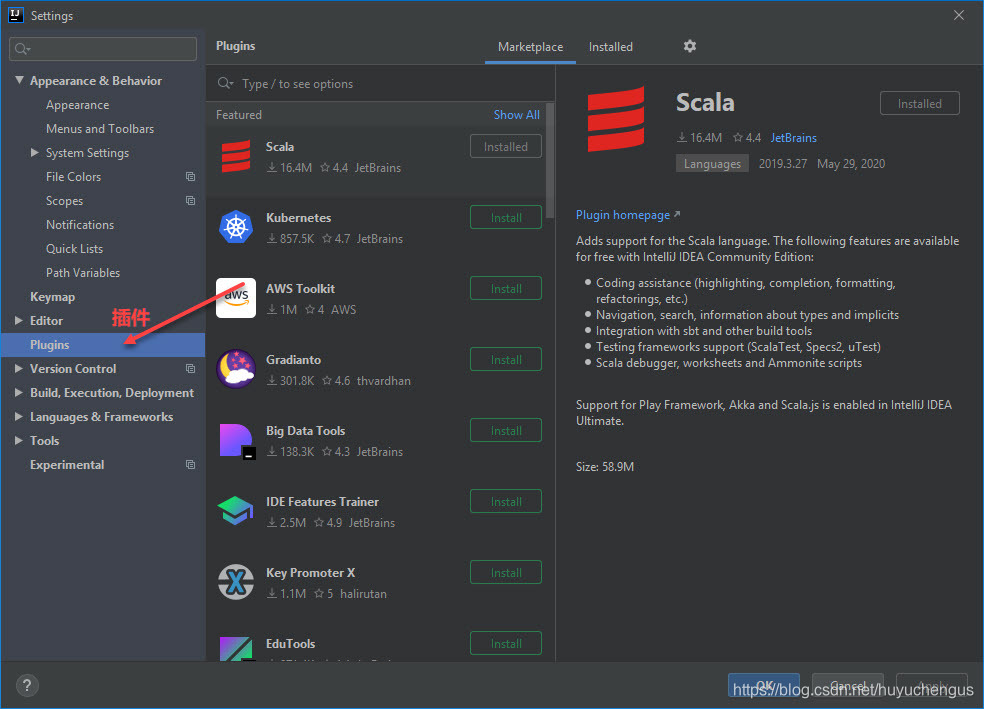Click the EduTools plugin icon
The width and height of the screenshot is (984, 709).
[236, 649]
